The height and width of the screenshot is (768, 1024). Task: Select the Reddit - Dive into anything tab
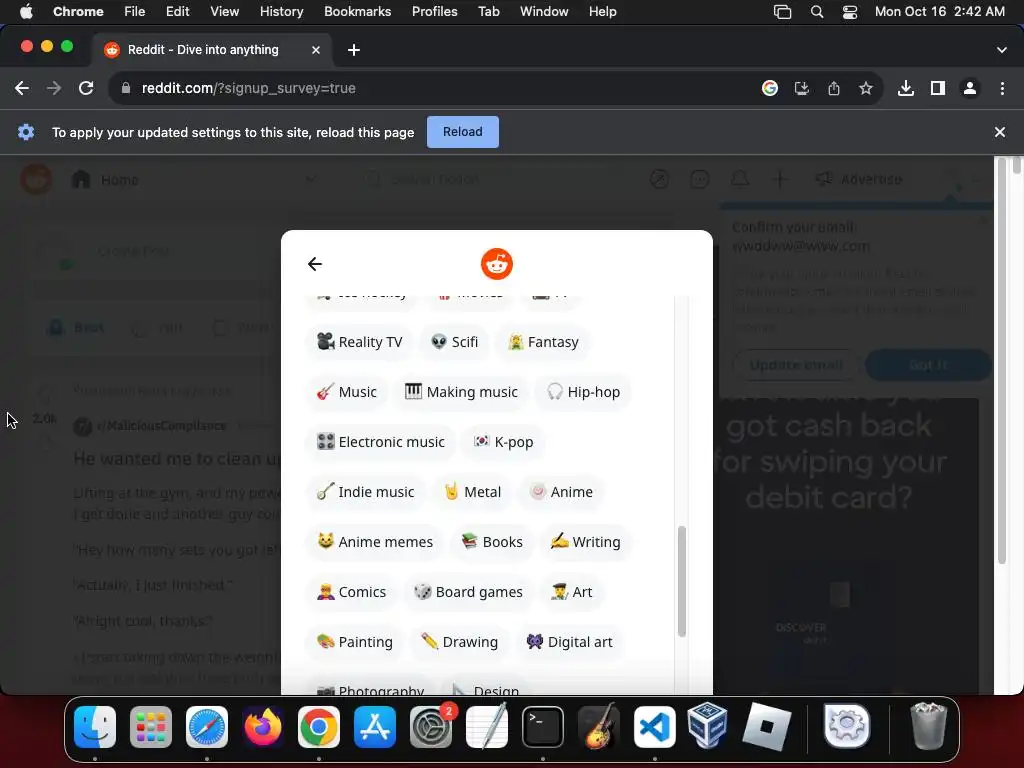tap(212, 50)
